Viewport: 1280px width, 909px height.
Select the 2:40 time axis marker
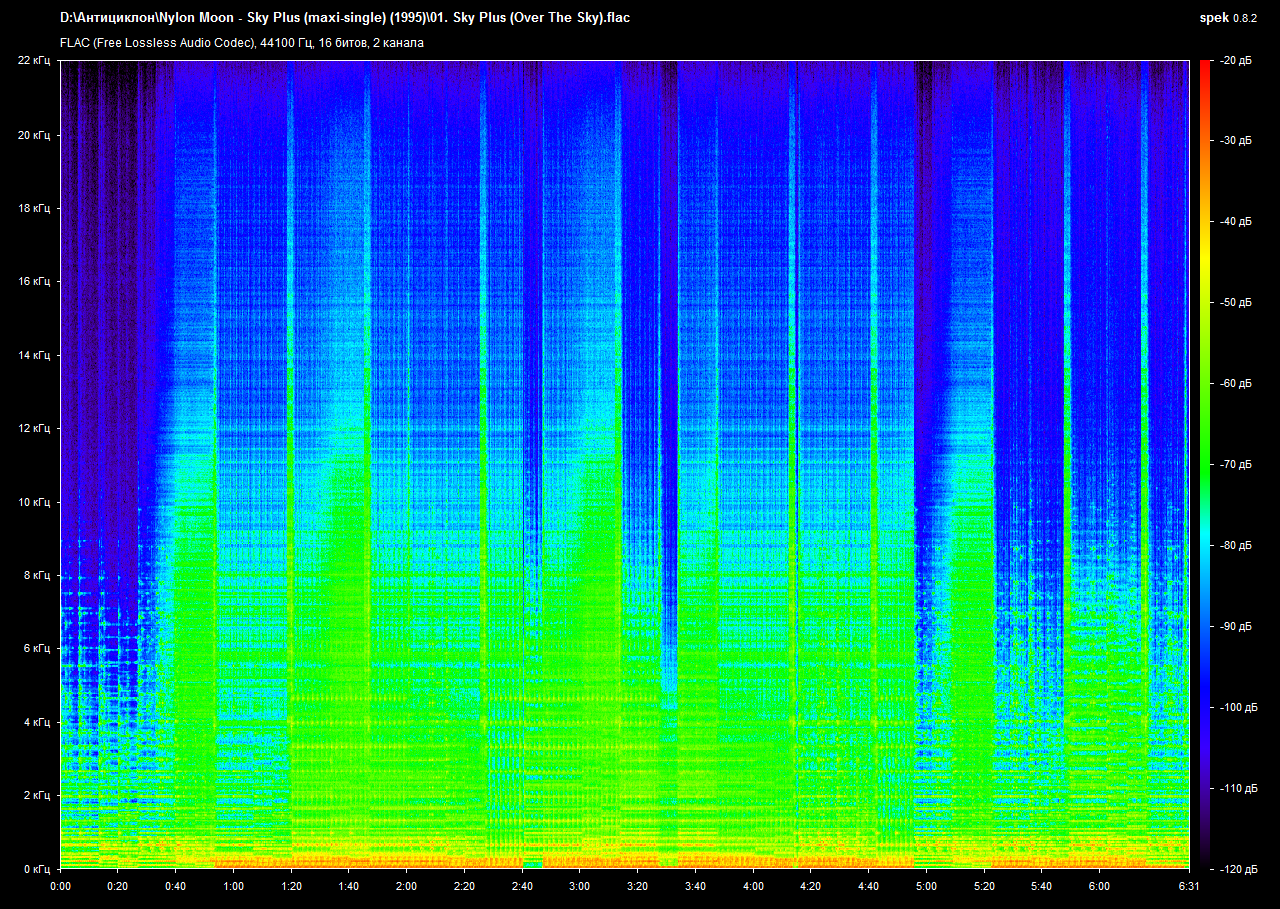click(x=522, y=886)
